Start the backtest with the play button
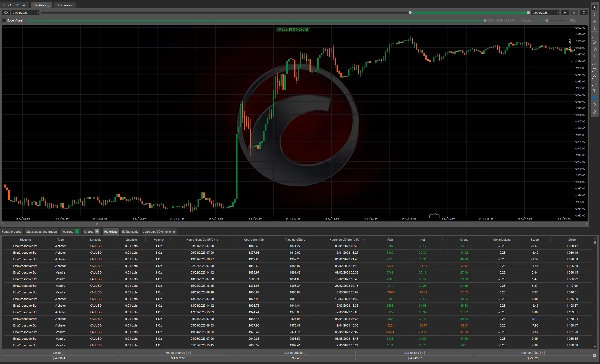This screenshot has width=600, height=364. [x=565, y=13]
